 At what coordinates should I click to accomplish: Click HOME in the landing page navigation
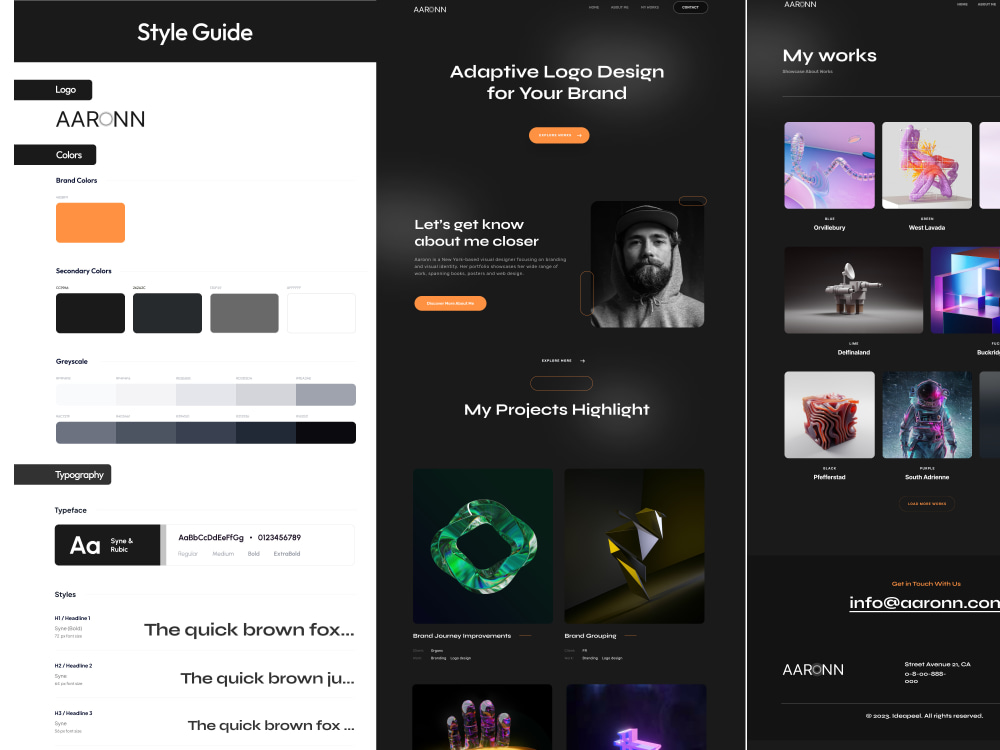[594, 8]
